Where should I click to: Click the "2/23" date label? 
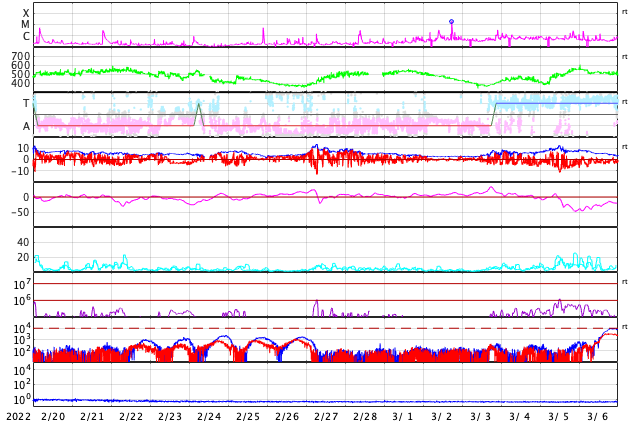[x=170, y=417]
